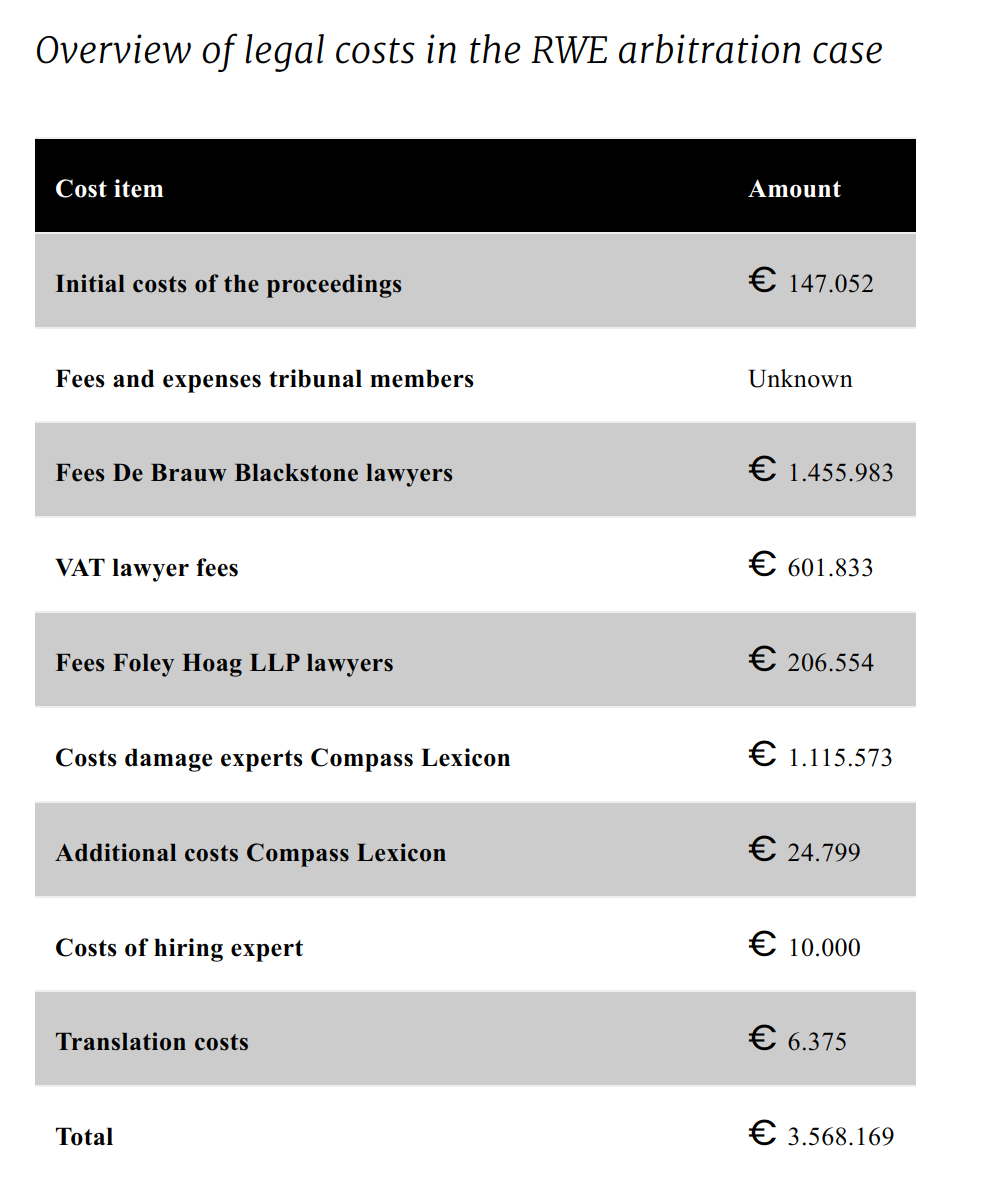Click the € 1.115.573 amount
The image size is (982, 1196).
tap(820, 755)
